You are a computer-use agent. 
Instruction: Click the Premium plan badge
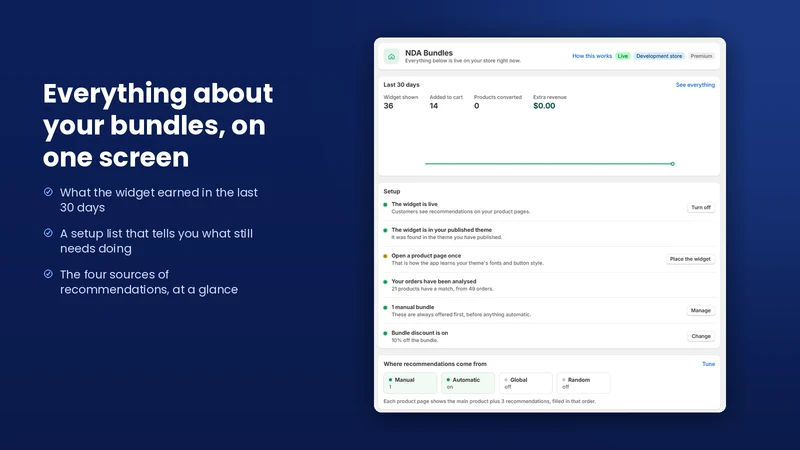tap(701, 56)
